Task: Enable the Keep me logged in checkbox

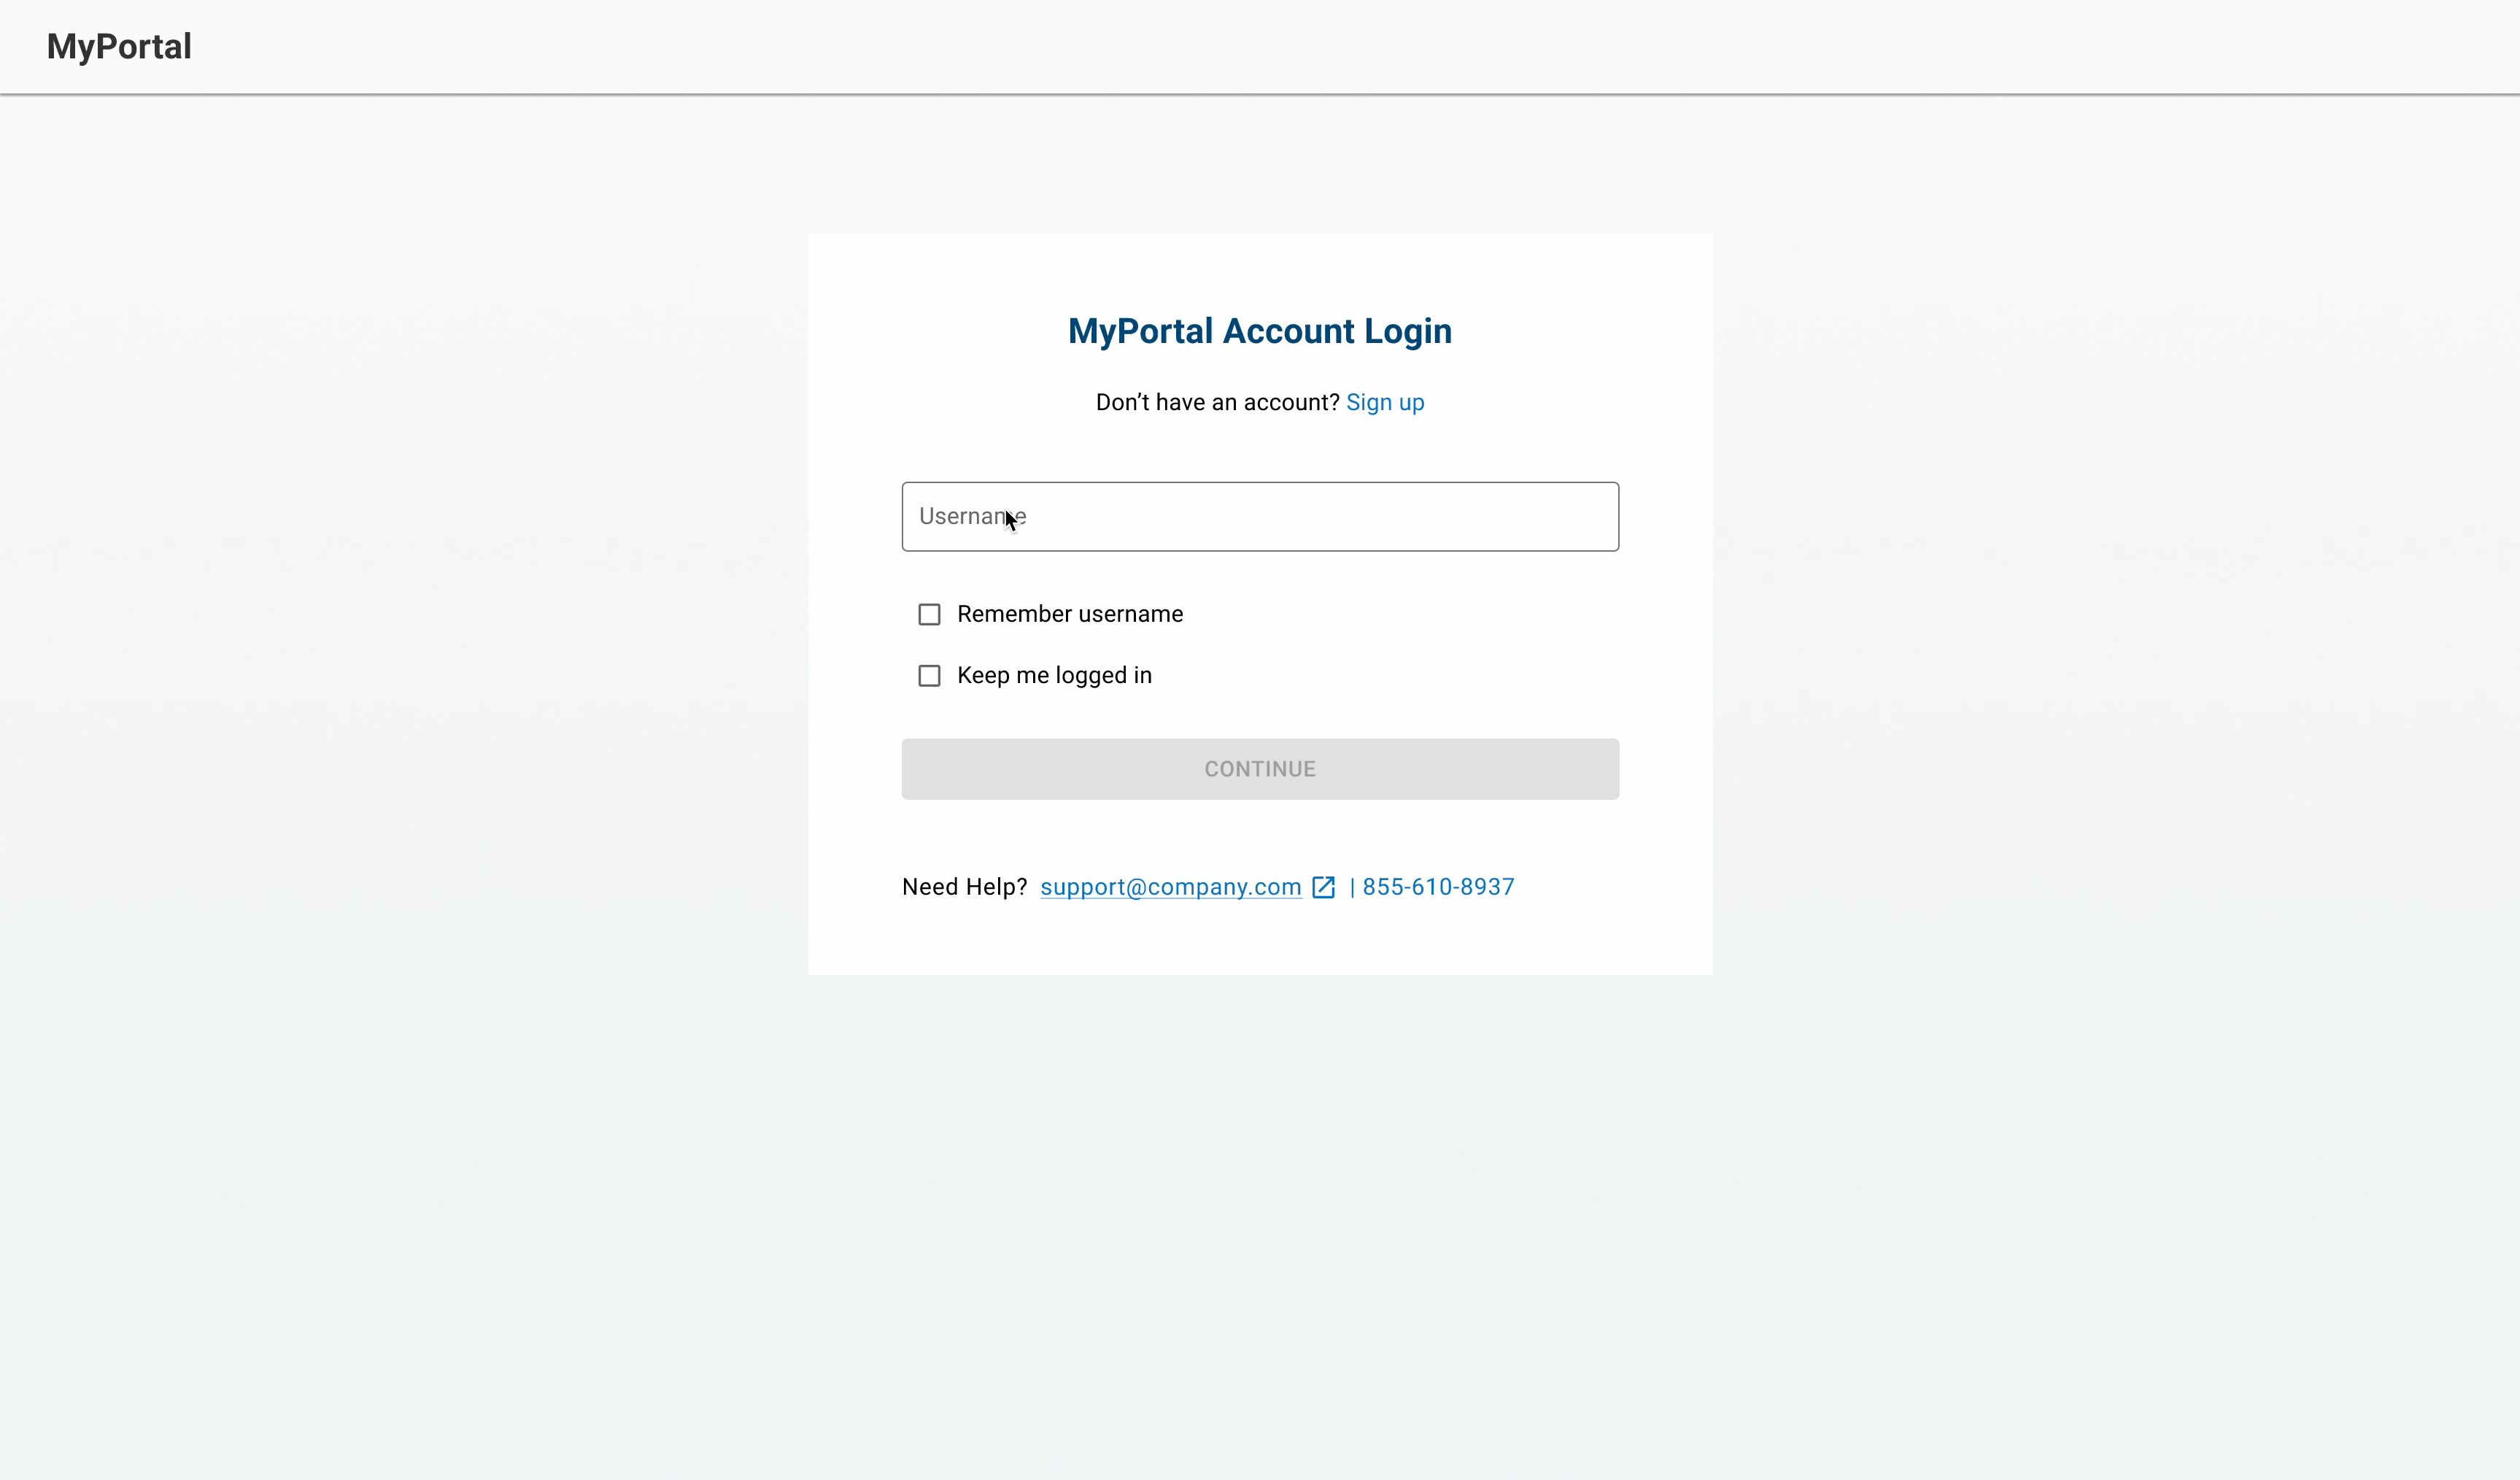Action: click(x=929, y=676)
